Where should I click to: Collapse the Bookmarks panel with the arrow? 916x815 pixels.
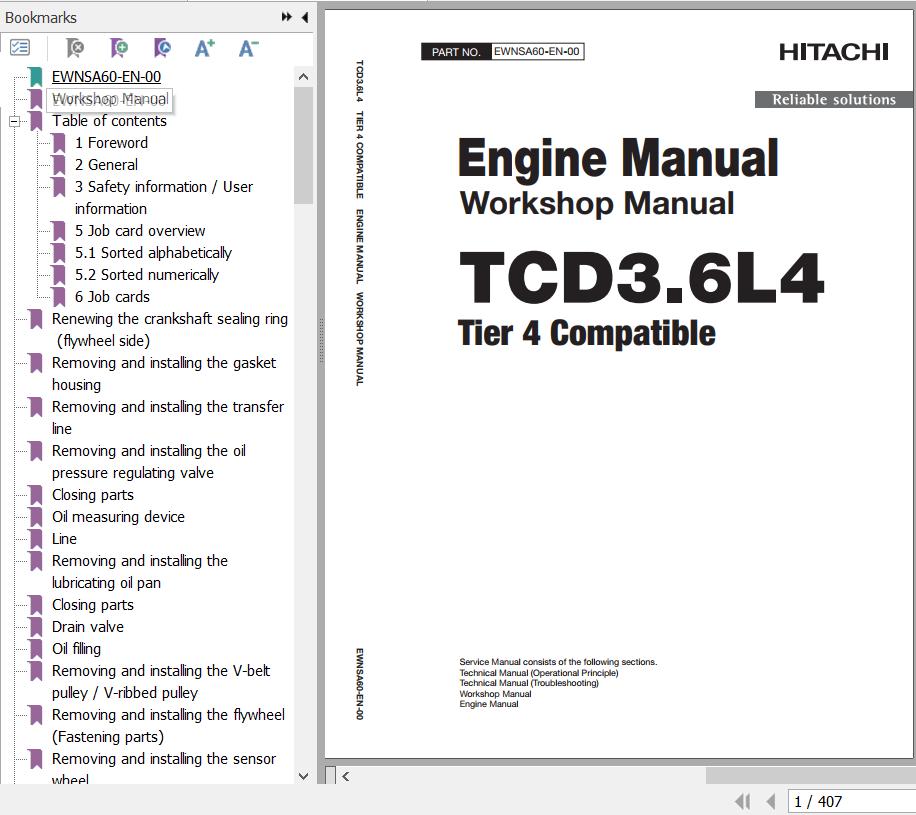(304, 17)
